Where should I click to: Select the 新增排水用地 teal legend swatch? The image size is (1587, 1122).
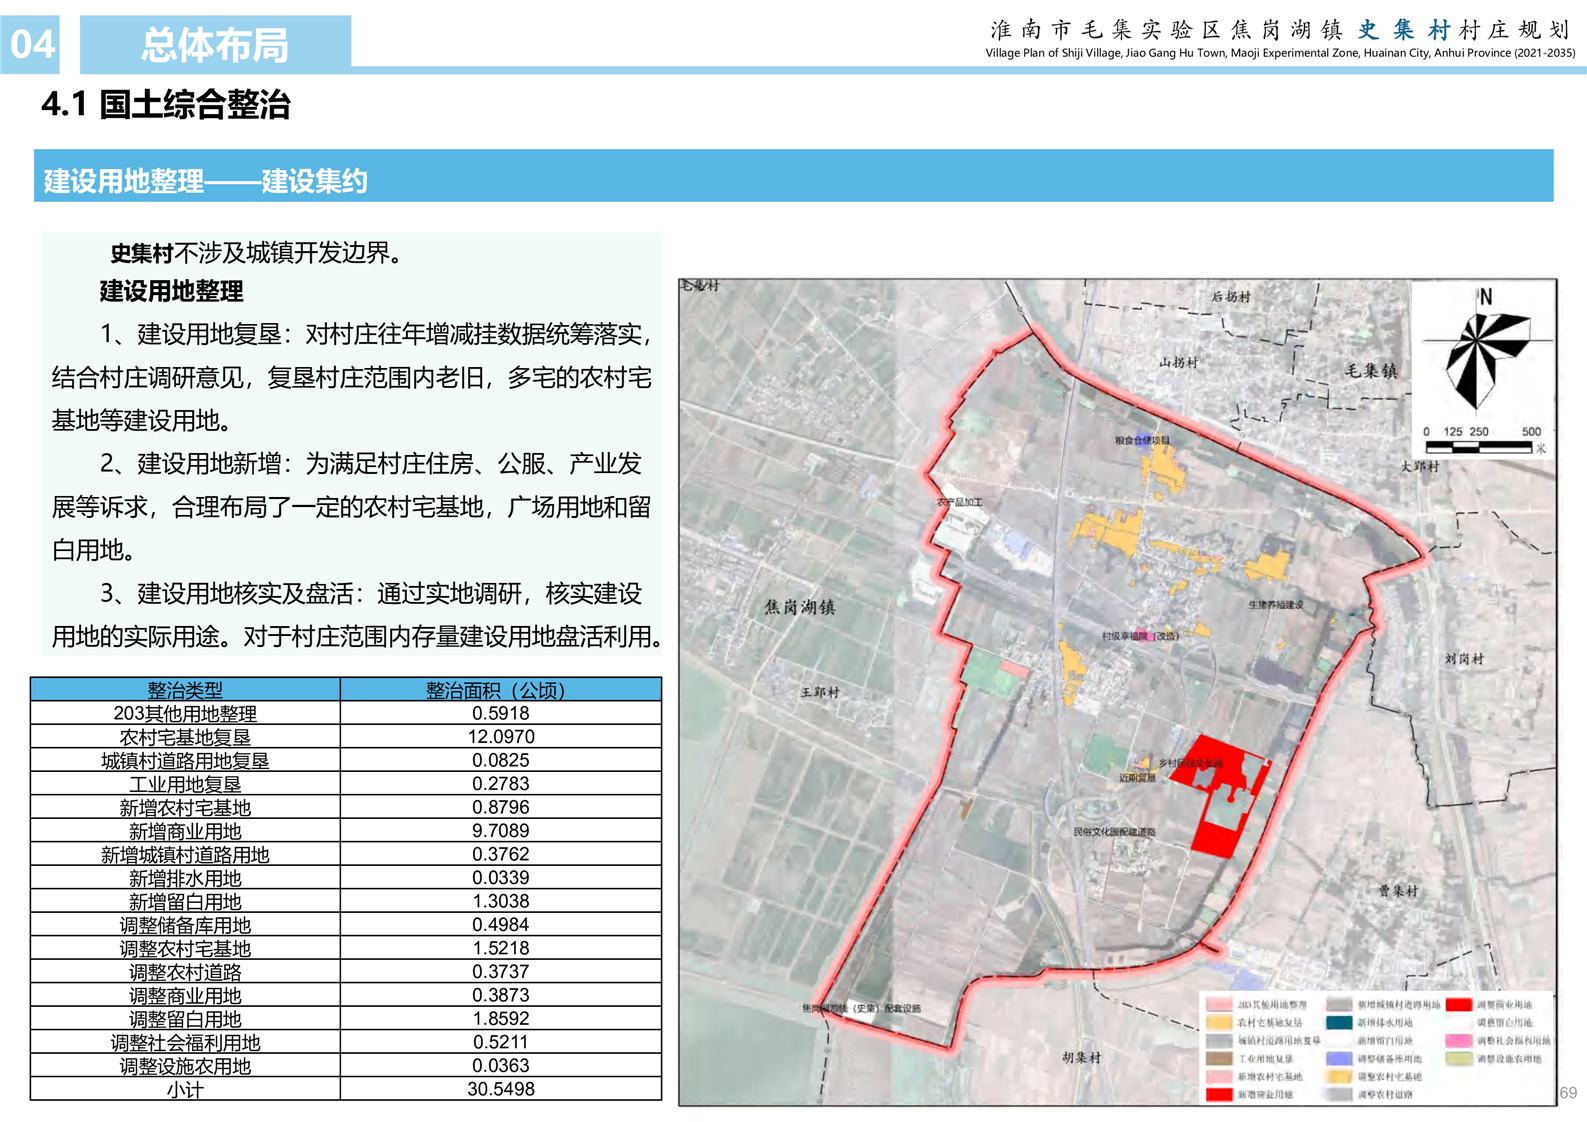pos(1339,1022)
